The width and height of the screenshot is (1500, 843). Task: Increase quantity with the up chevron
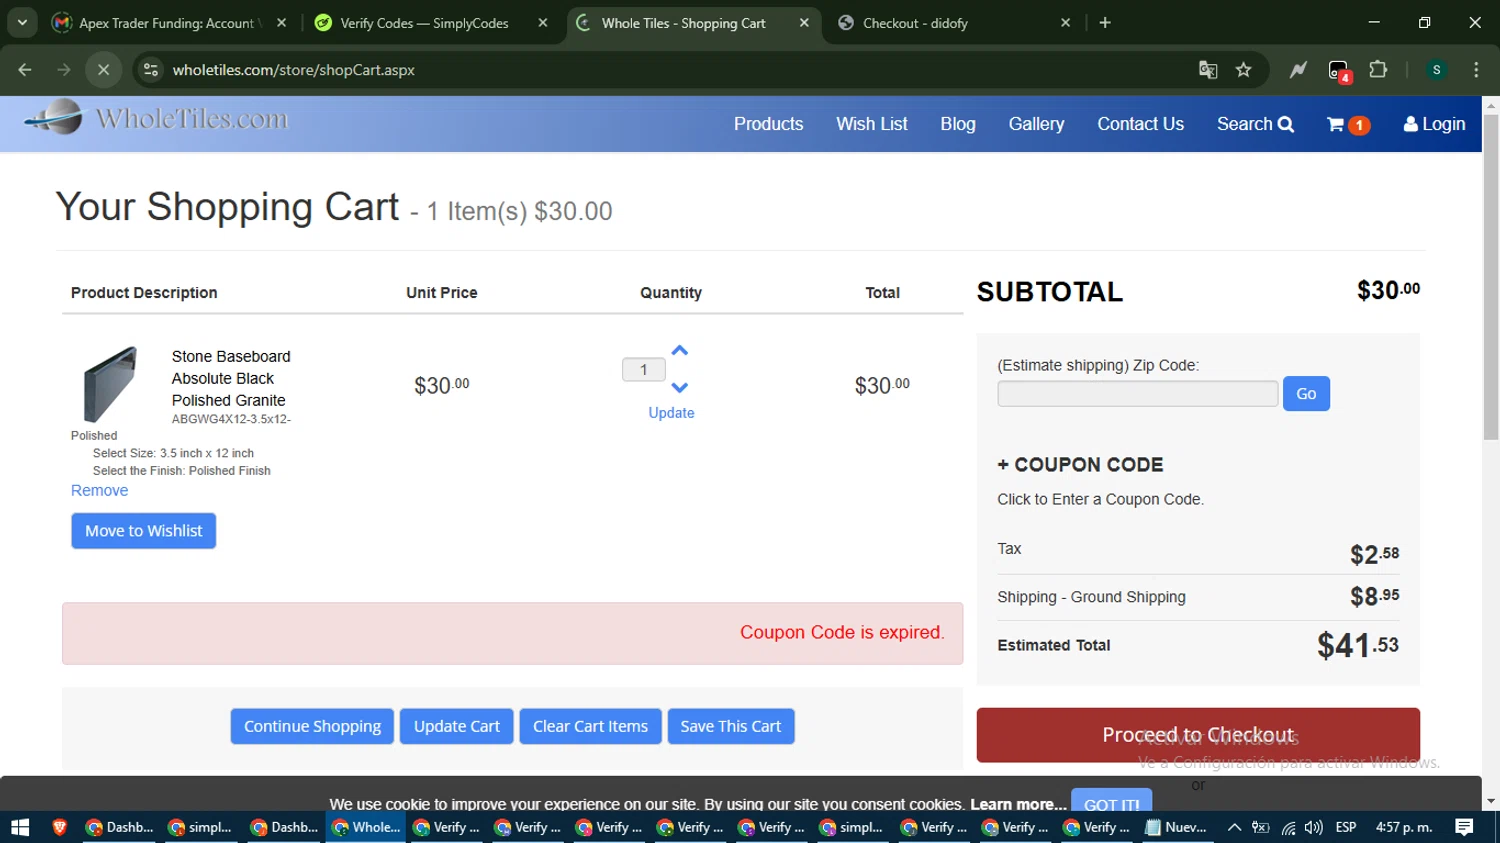tap(680, 351)
